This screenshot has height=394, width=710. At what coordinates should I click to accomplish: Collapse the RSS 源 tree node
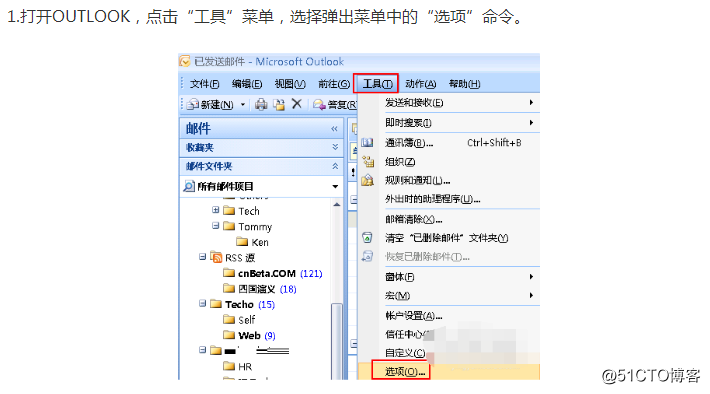[202, 257]
